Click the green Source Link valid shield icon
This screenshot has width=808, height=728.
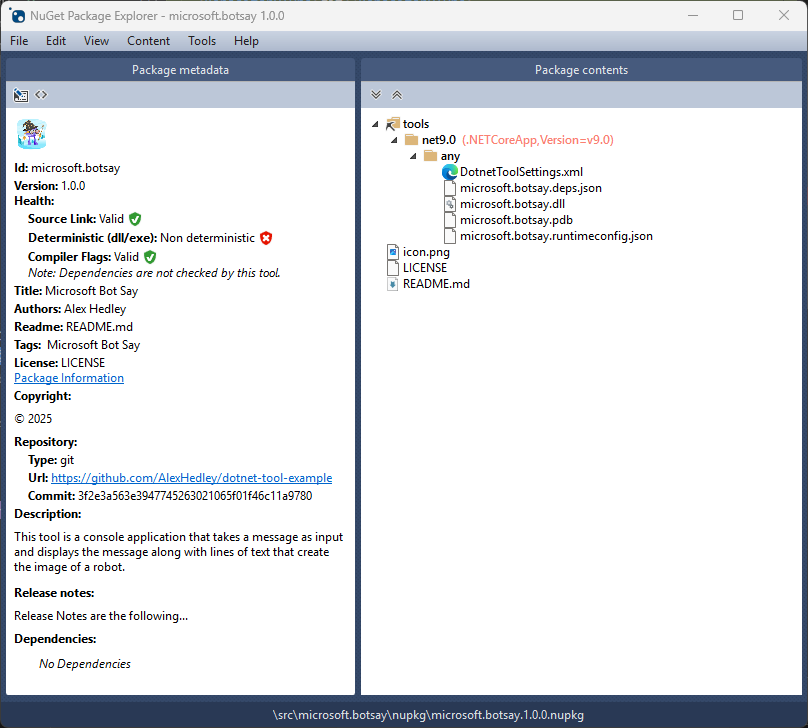coord(135,219)
